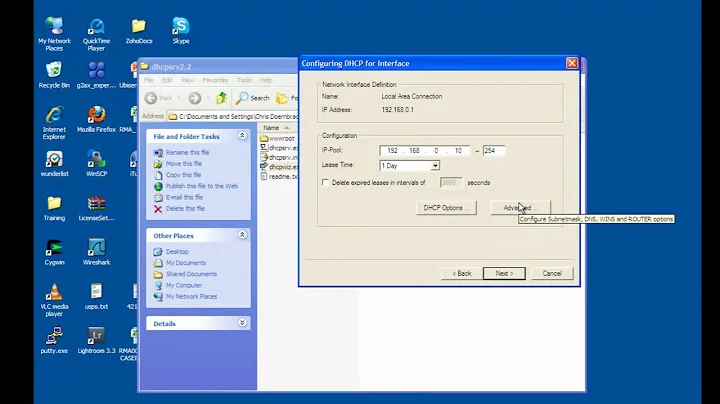Launch Cygwin desktop shortcut

(54, 252)
